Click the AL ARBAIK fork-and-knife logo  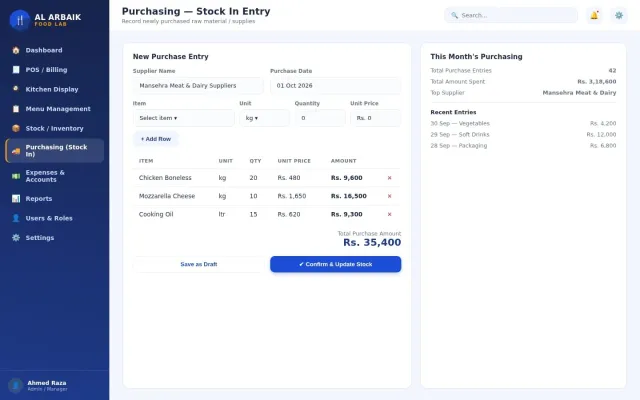20,20
